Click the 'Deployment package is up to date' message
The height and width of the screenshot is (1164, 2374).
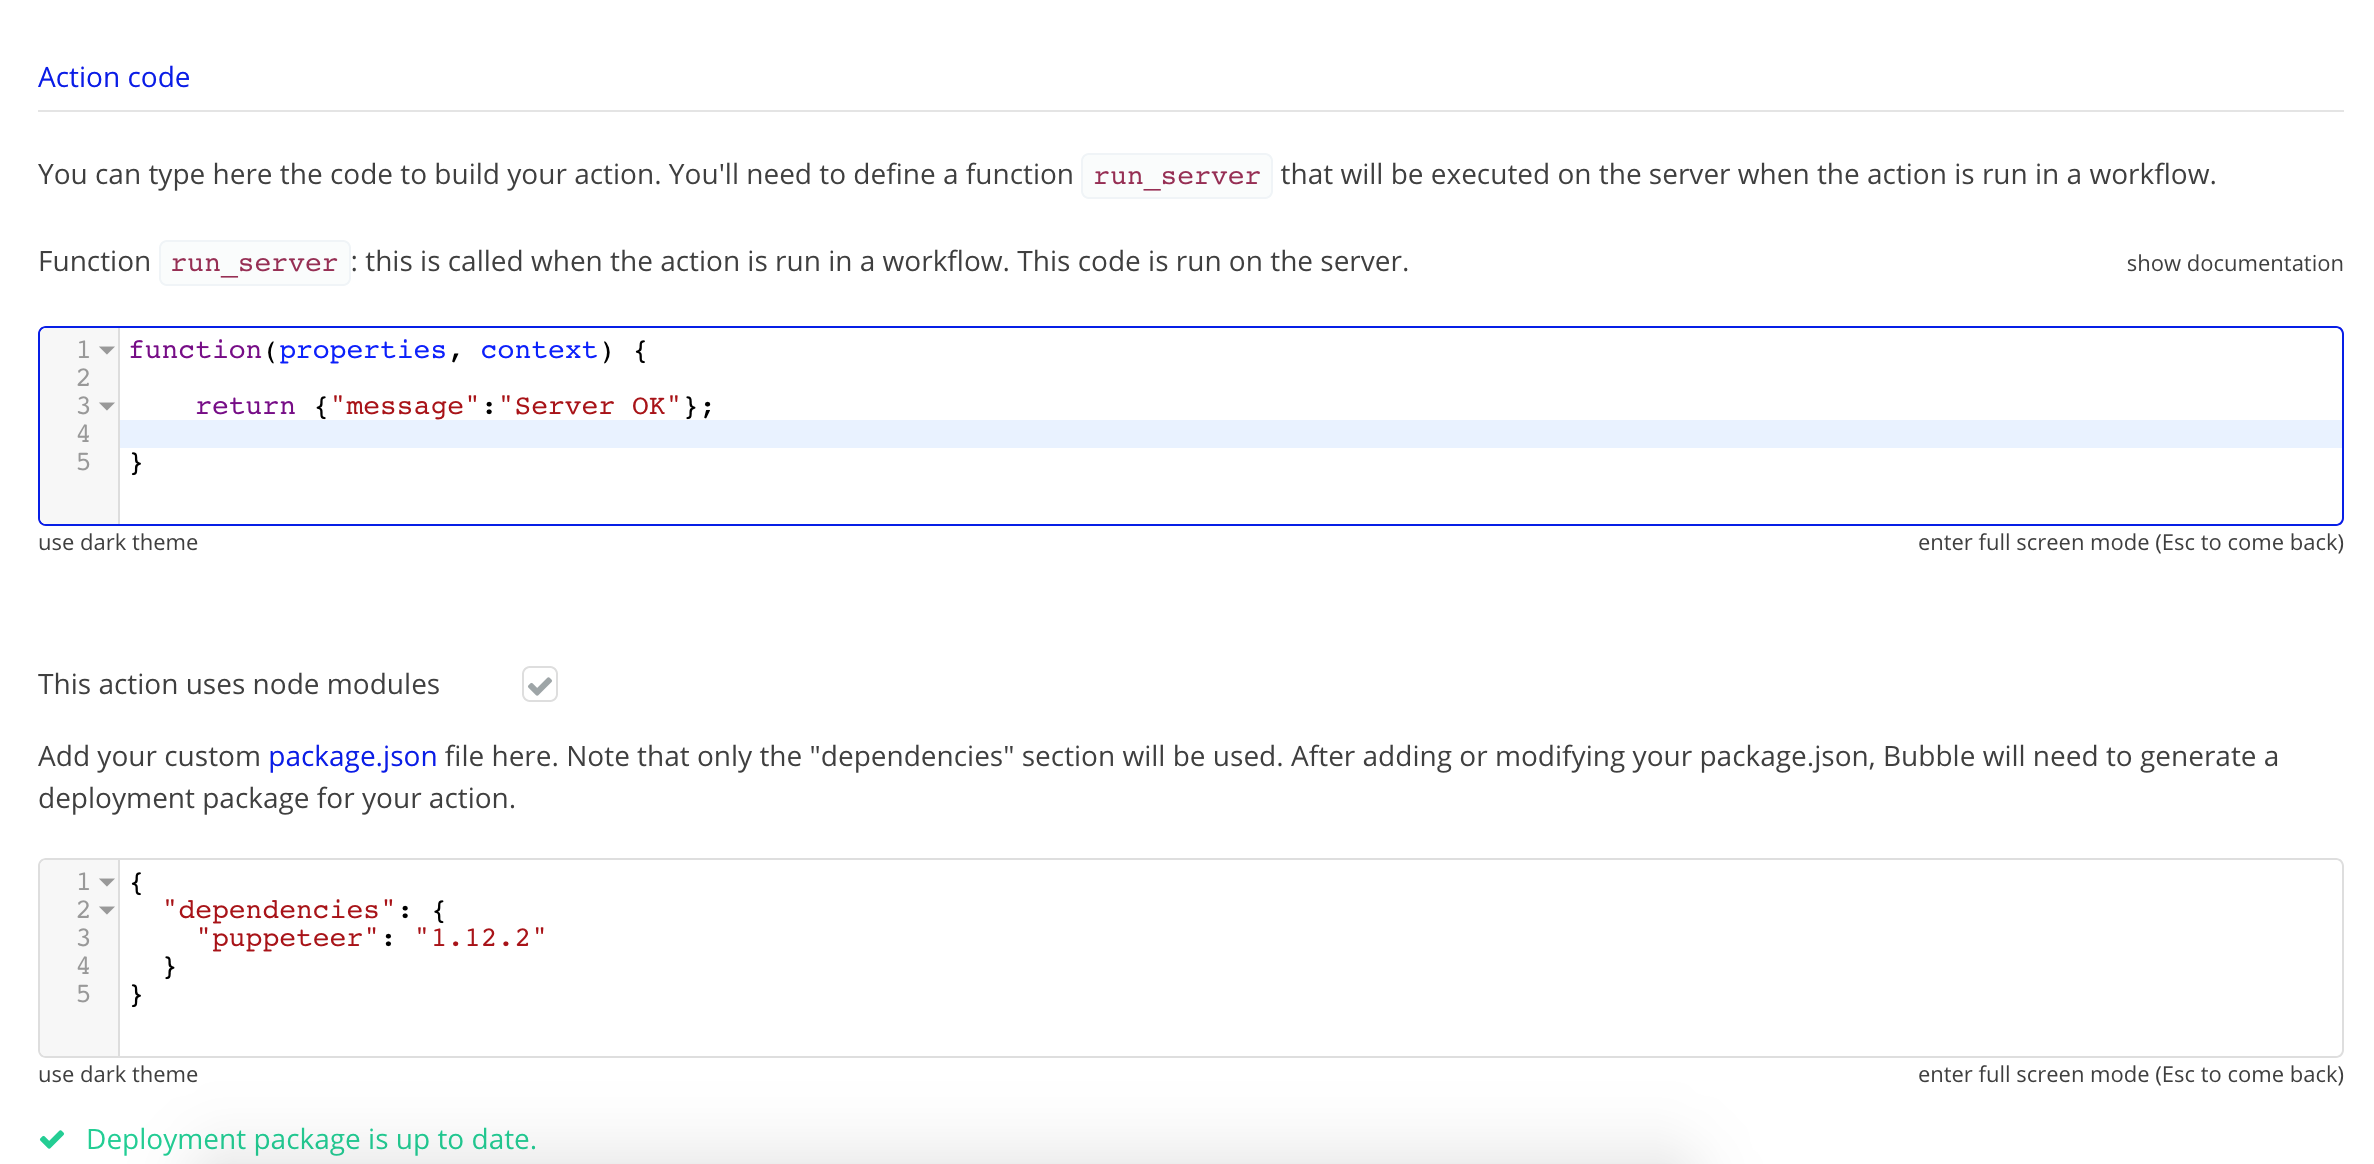point(311,1139)
